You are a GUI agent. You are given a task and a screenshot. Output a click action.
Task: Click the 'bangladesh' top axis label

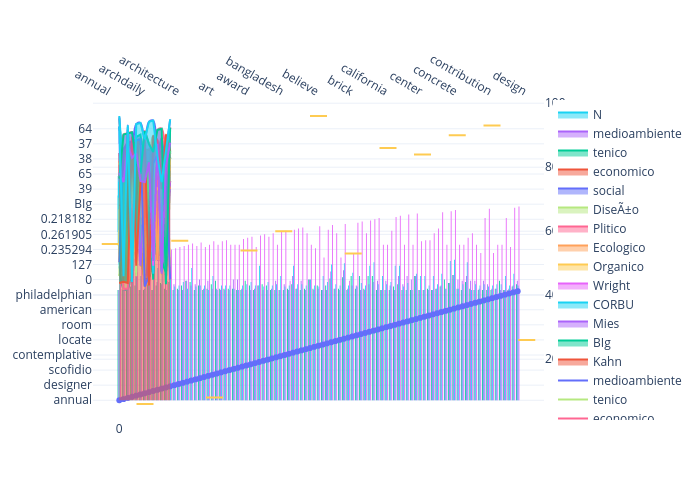coord(254,76)
